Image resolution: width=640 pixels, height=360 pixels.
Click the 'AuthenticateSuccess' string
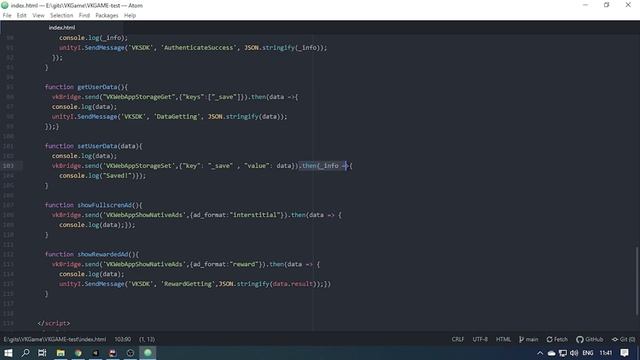(x=198, y=48)
